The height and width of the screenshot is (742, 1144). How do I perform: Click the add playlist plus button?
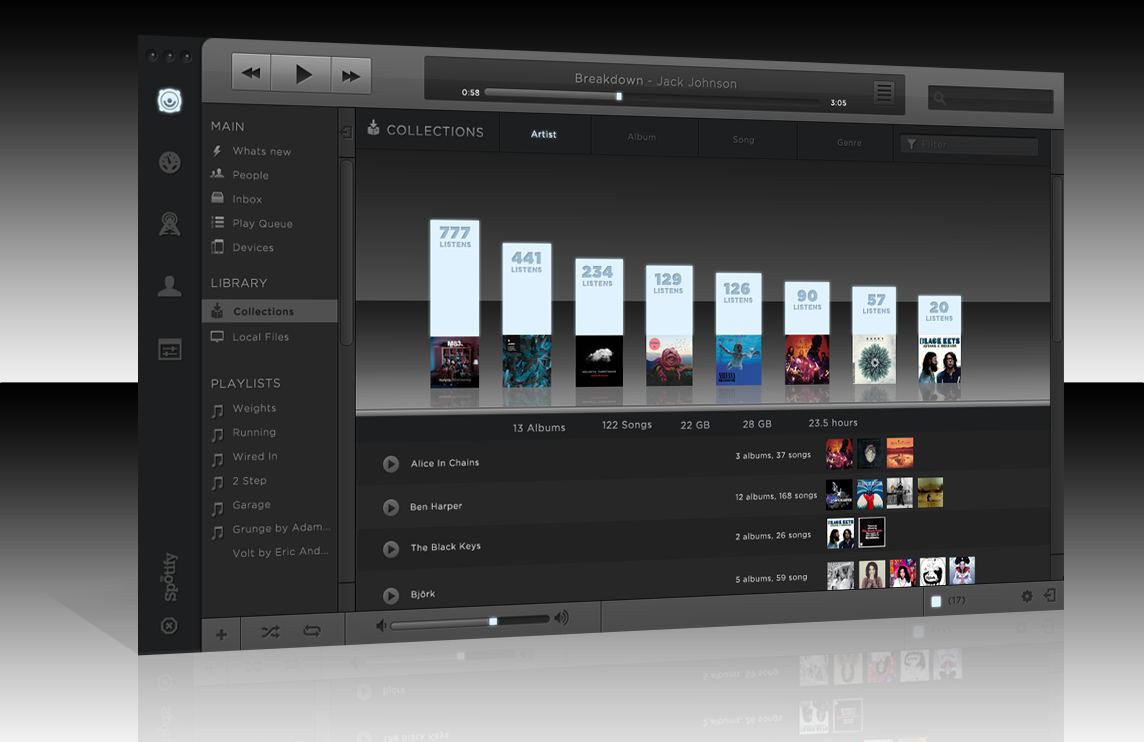(x=221, y=634)
